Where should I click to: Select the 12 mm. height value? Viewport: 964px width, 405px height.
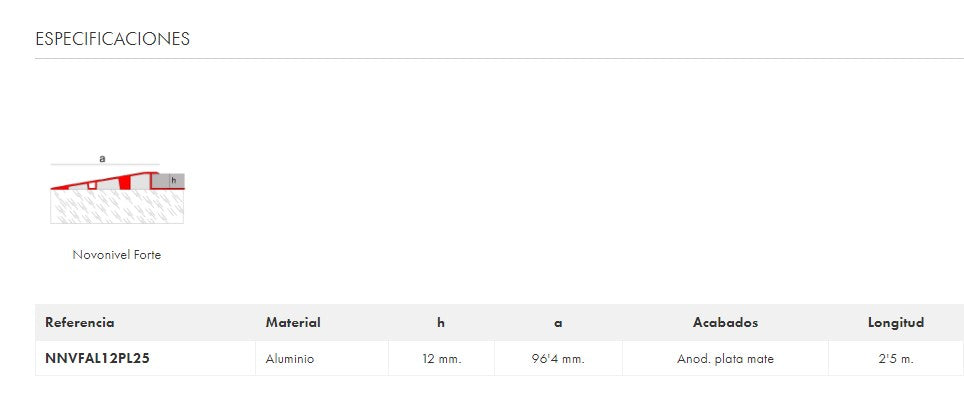(x=441, y=359)
